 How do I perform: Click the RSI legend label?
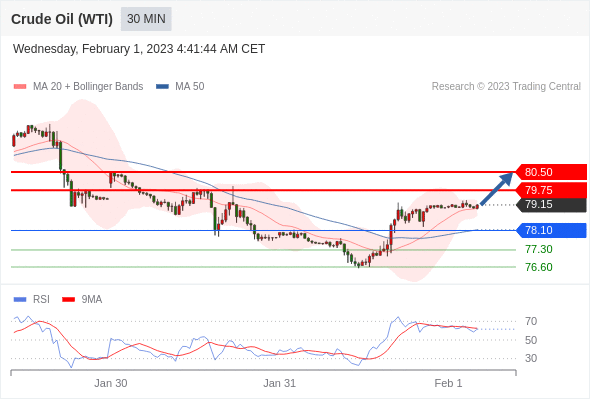[41, 300]
